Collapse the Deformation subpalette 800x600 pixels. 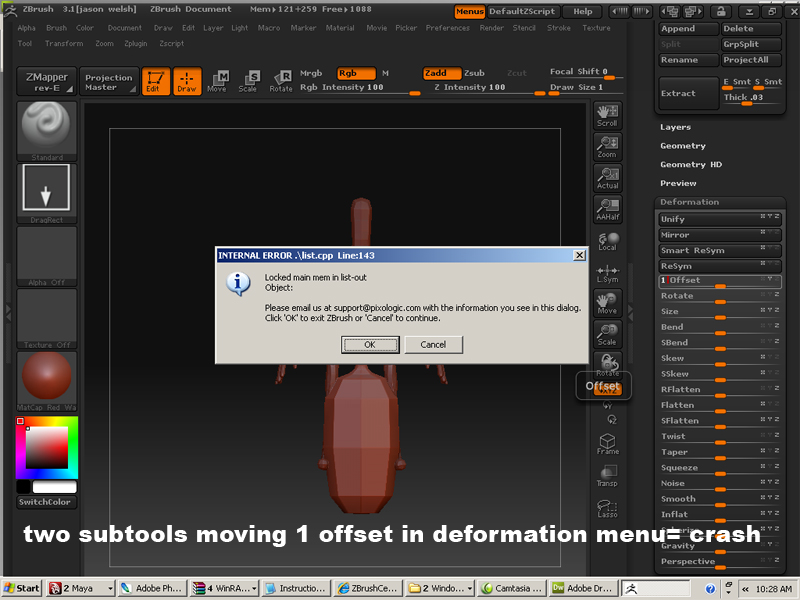(x=689, y=202)
